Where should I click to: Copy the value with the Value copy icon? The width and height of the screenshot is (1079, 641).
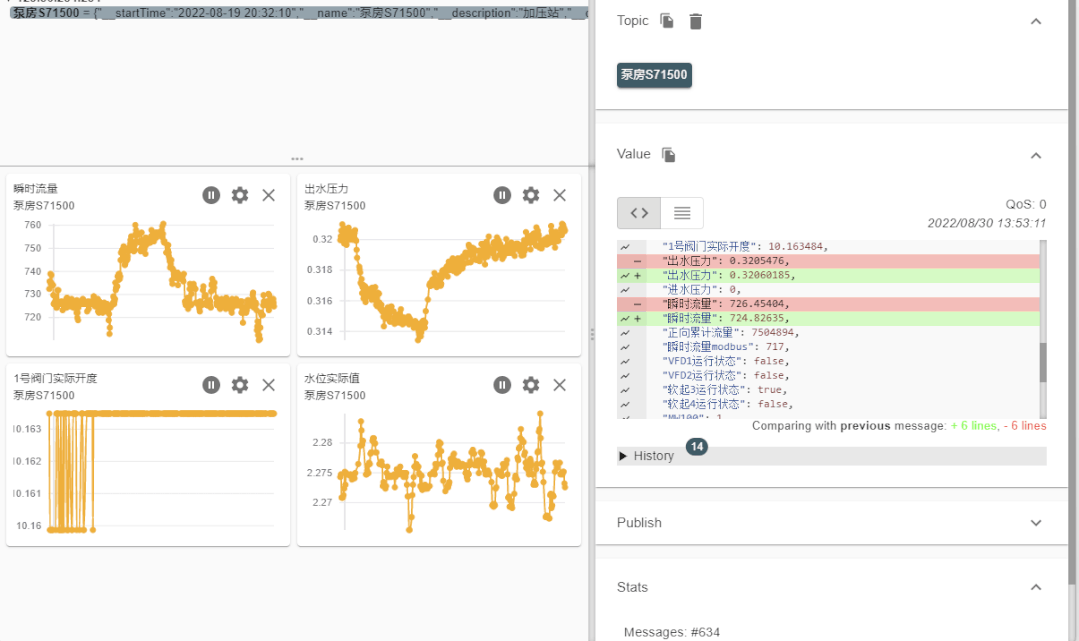coord(668,154)
